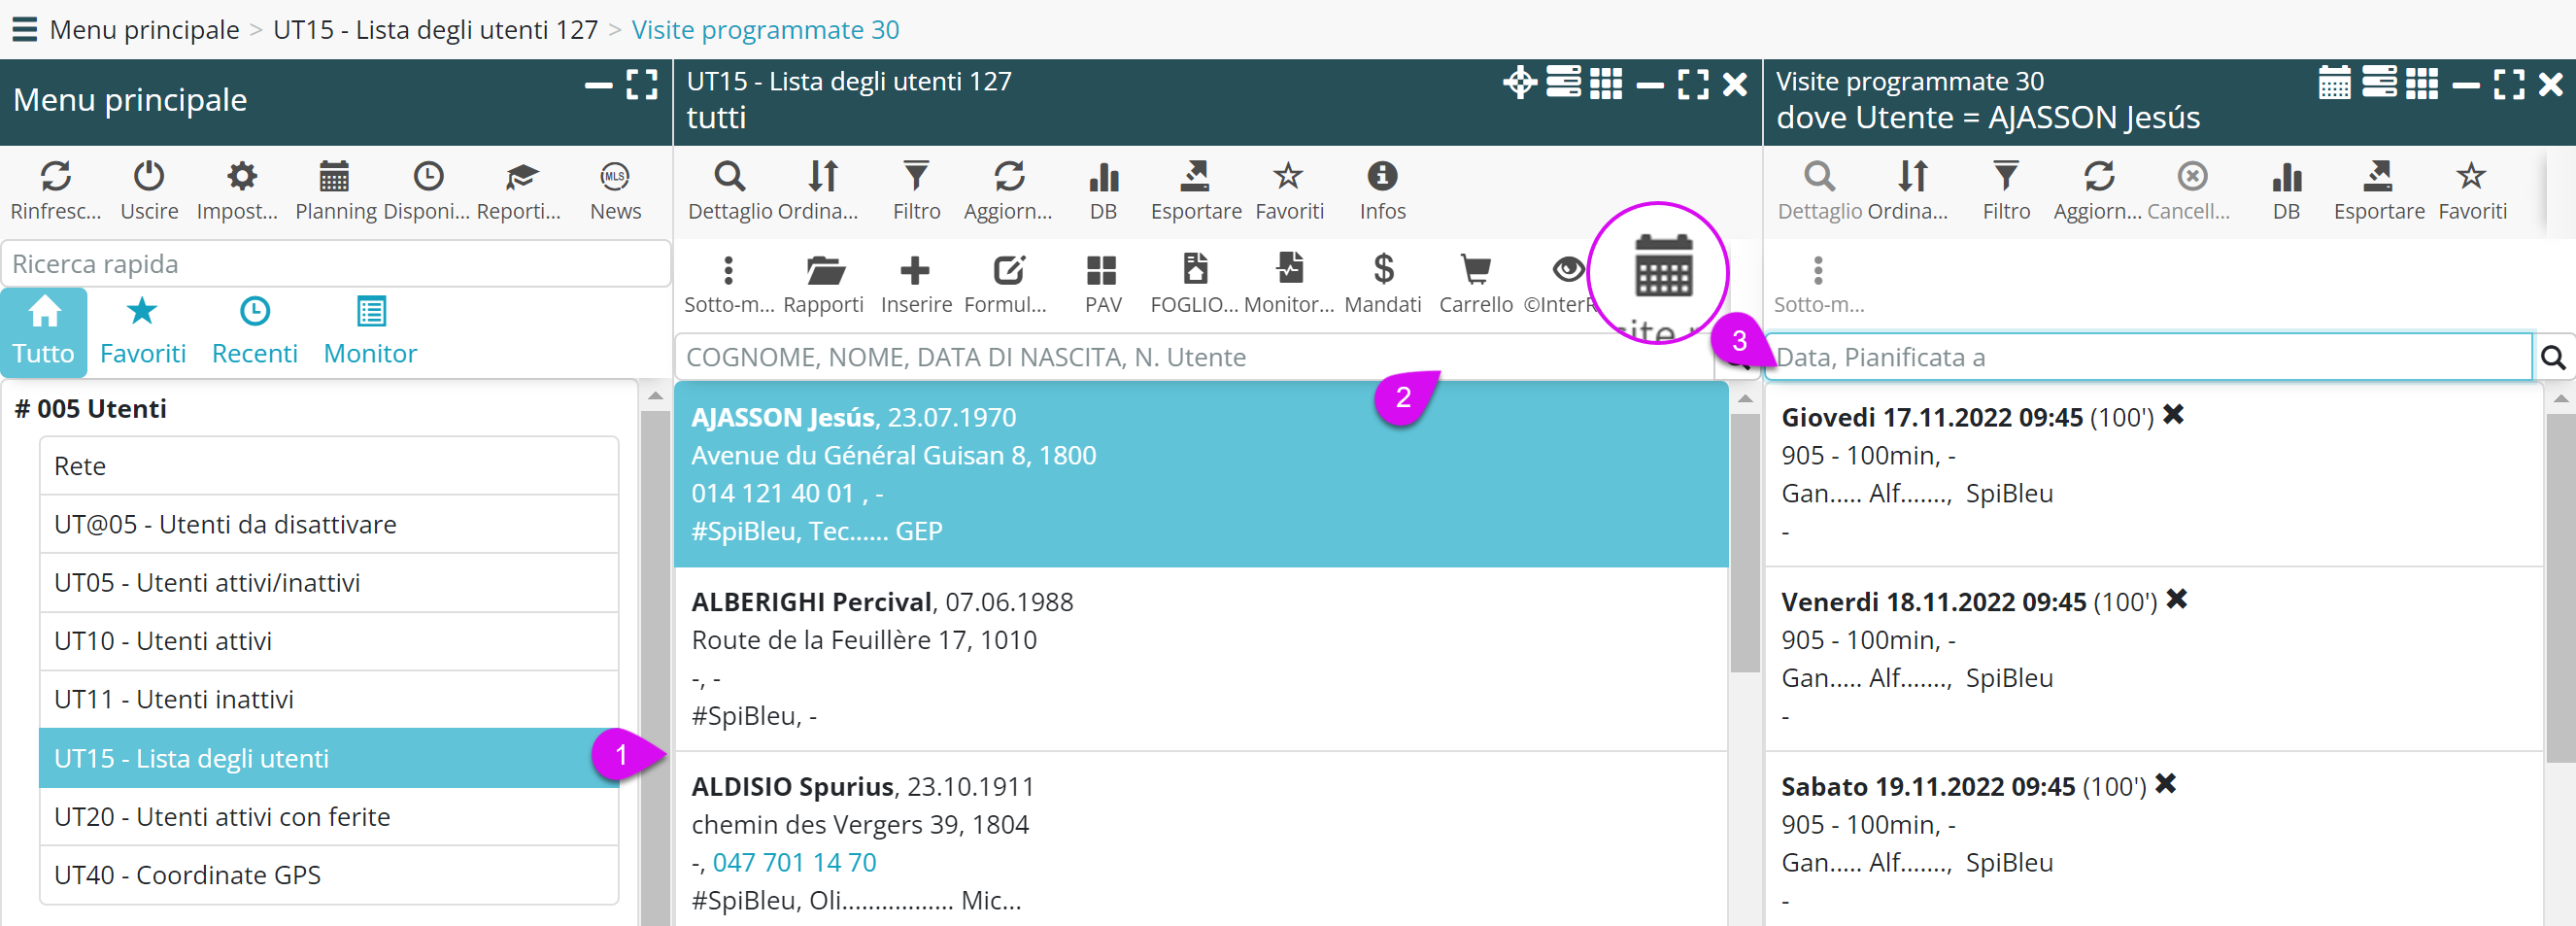The height and width of the screenshot is (926, 2576).
Task: Click the Ricerca rapida search field
Action: tap(335, 264)
